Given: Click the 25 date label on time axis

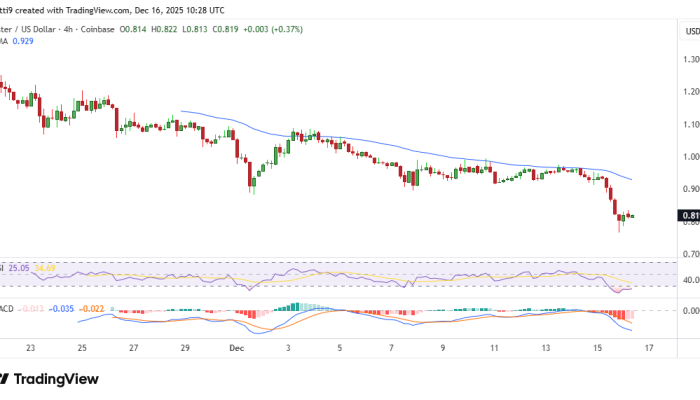Looking at the screenshot, I should coord(81,348).
